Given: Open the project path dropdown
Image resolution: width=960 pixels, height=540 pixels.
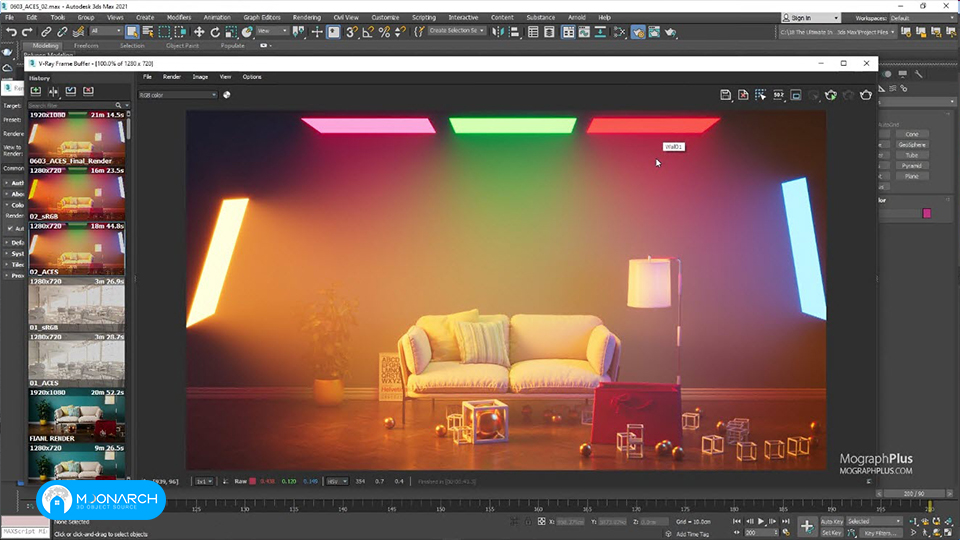Looking at the screenshot, I should pos(837,32).
